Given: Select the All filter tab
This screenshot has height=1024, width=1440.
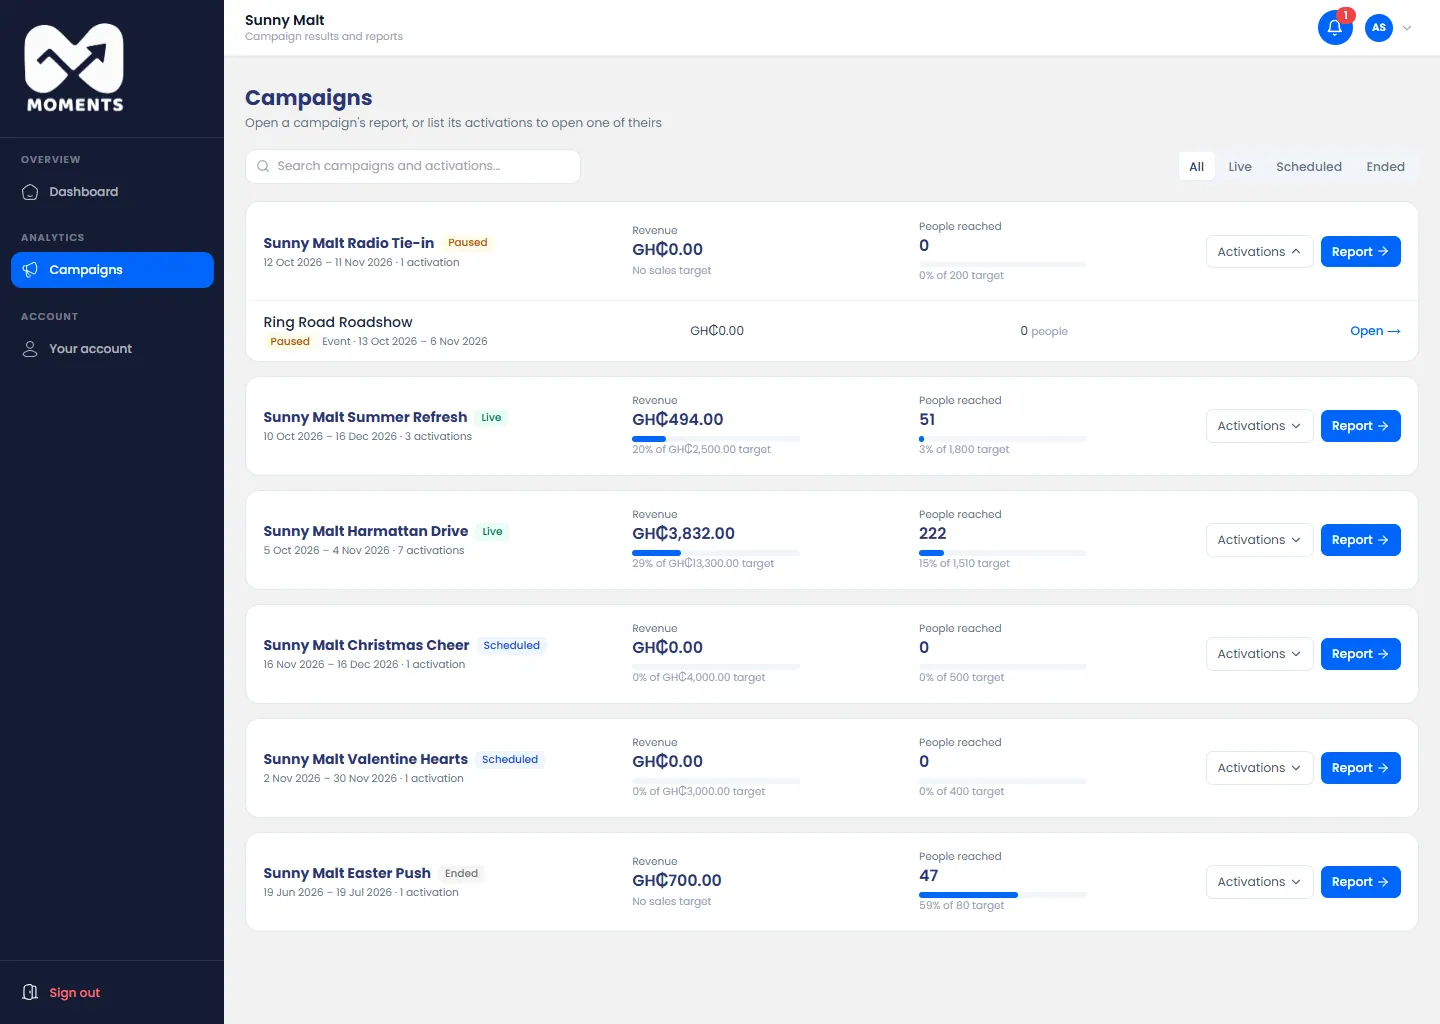Looking at the screenshot, I should 1196,167.
